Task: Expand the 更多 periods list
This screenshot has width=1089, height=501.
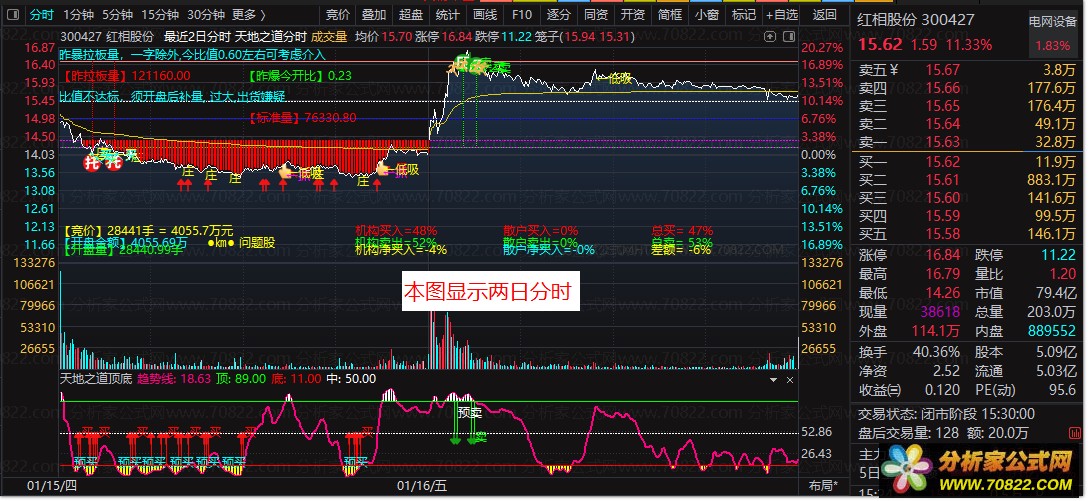Action: point(249,15)
